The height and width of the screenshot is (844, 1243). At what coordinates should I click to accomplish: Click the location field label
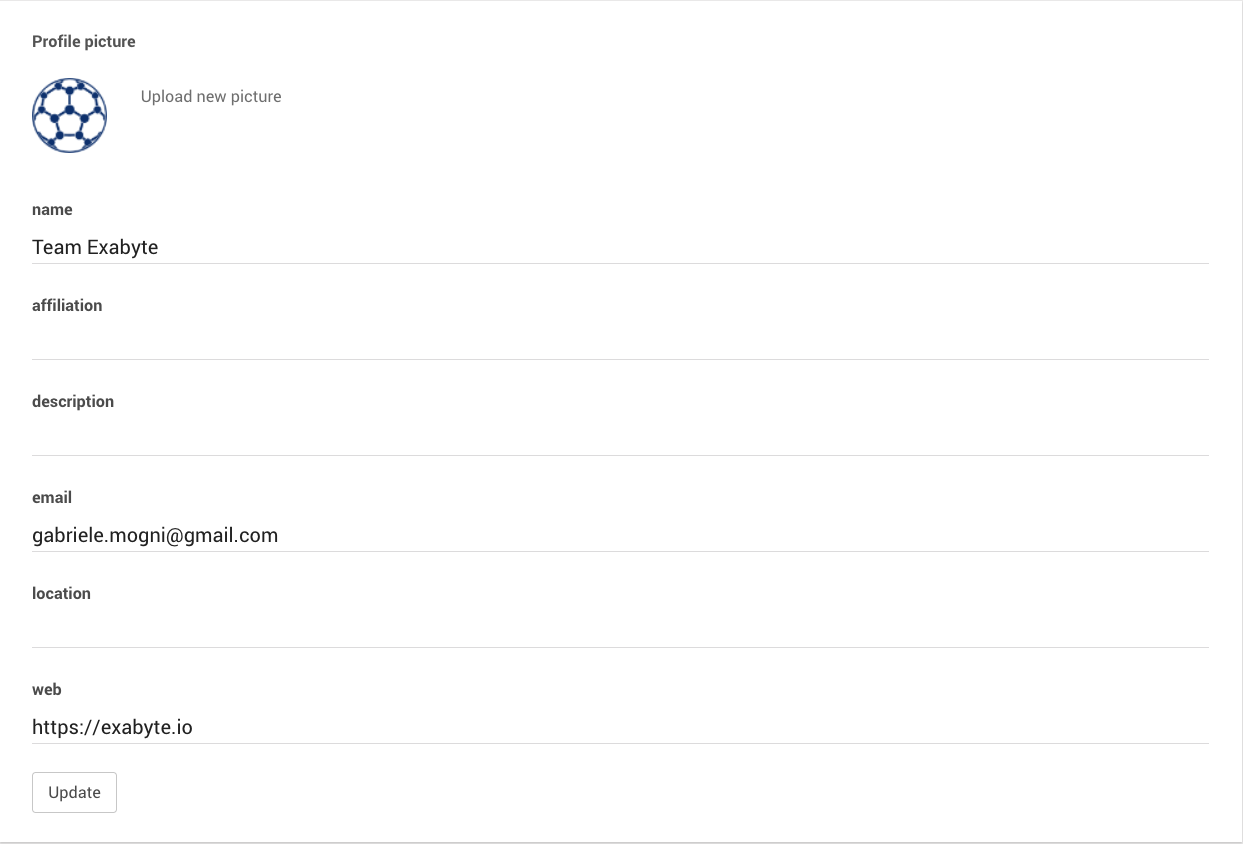tap(61, 594)
